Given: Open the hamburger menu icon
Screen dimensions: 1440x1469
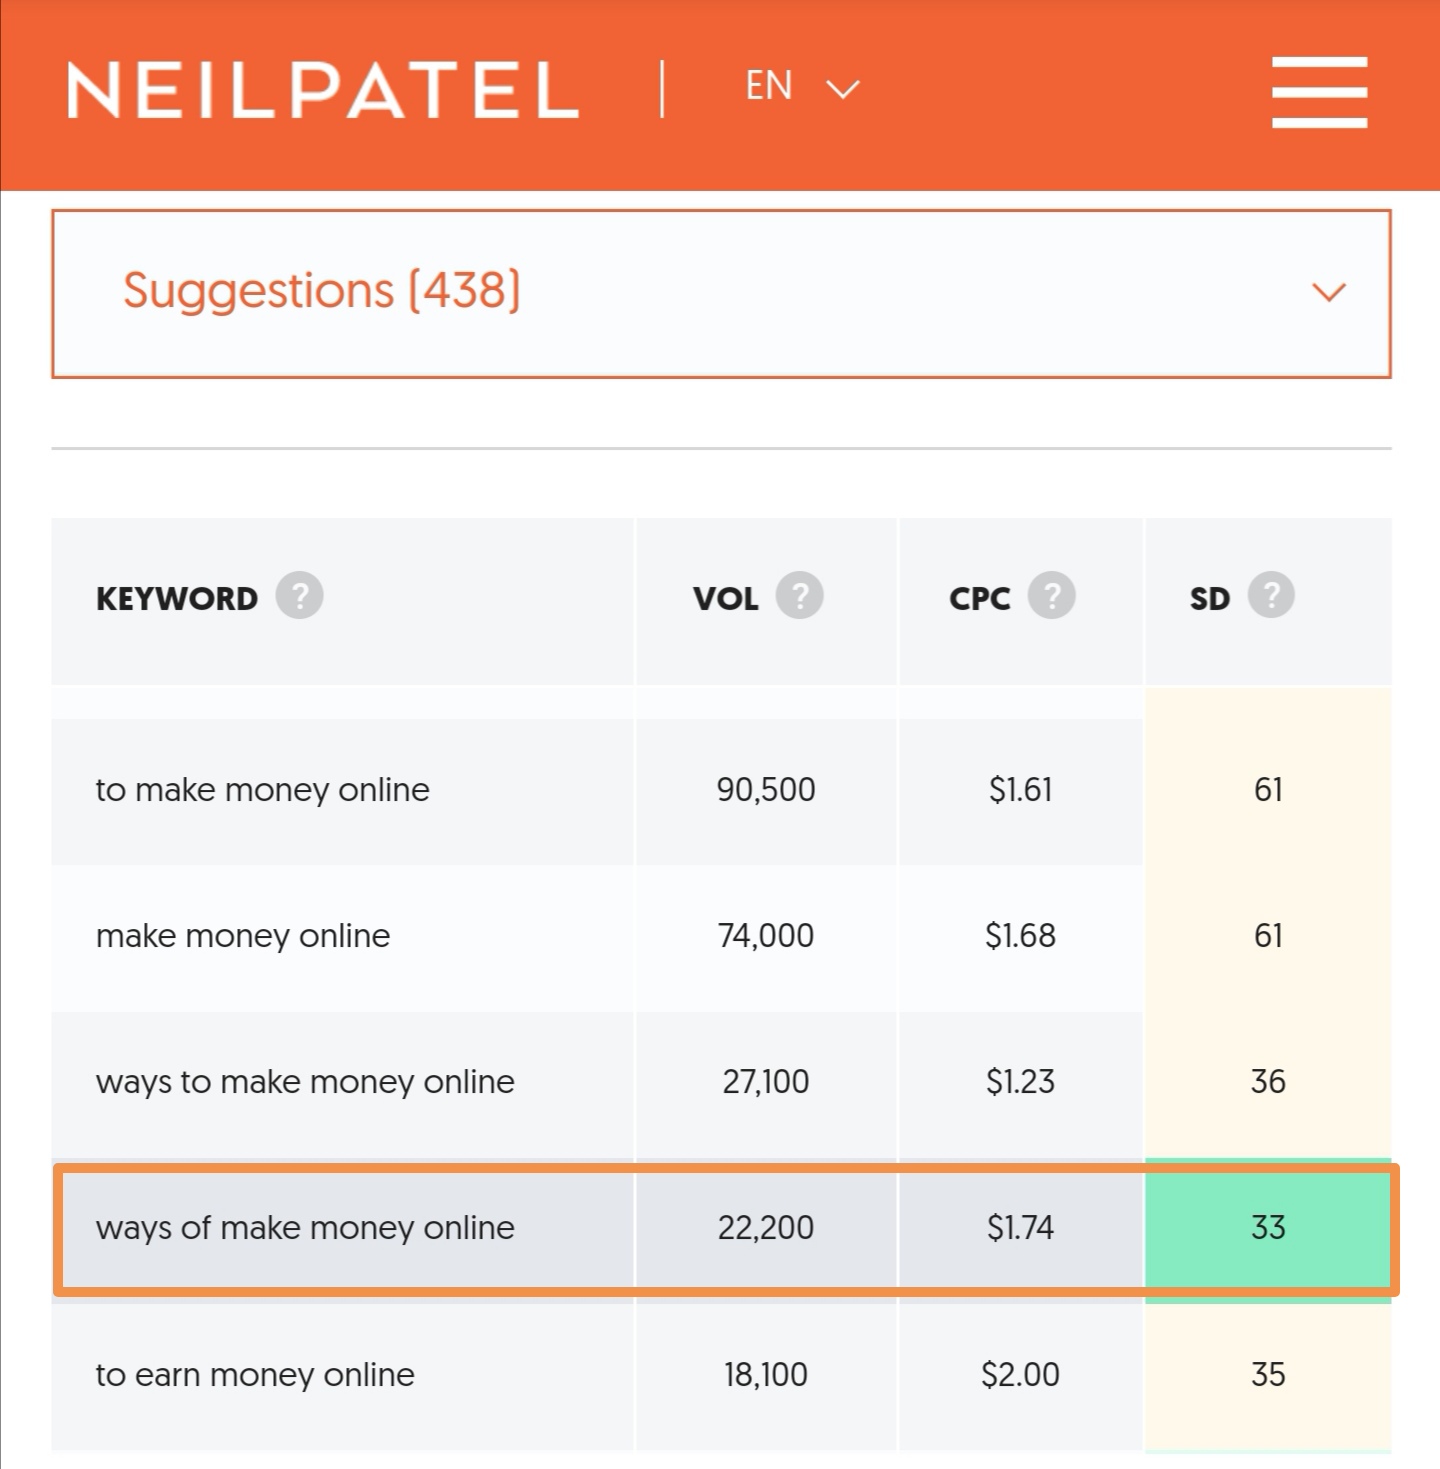Looking at the screenshot, I should click(1319, 91).
